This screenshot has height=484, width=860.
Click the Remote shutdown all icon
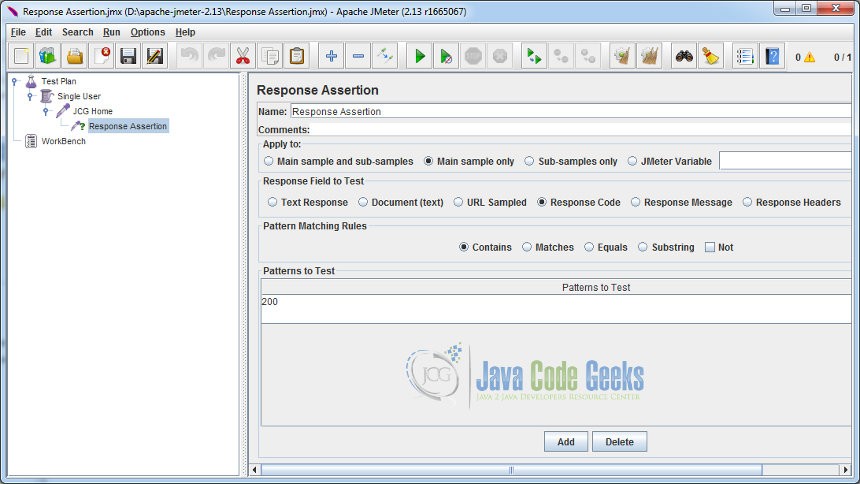tap(588, 56)
